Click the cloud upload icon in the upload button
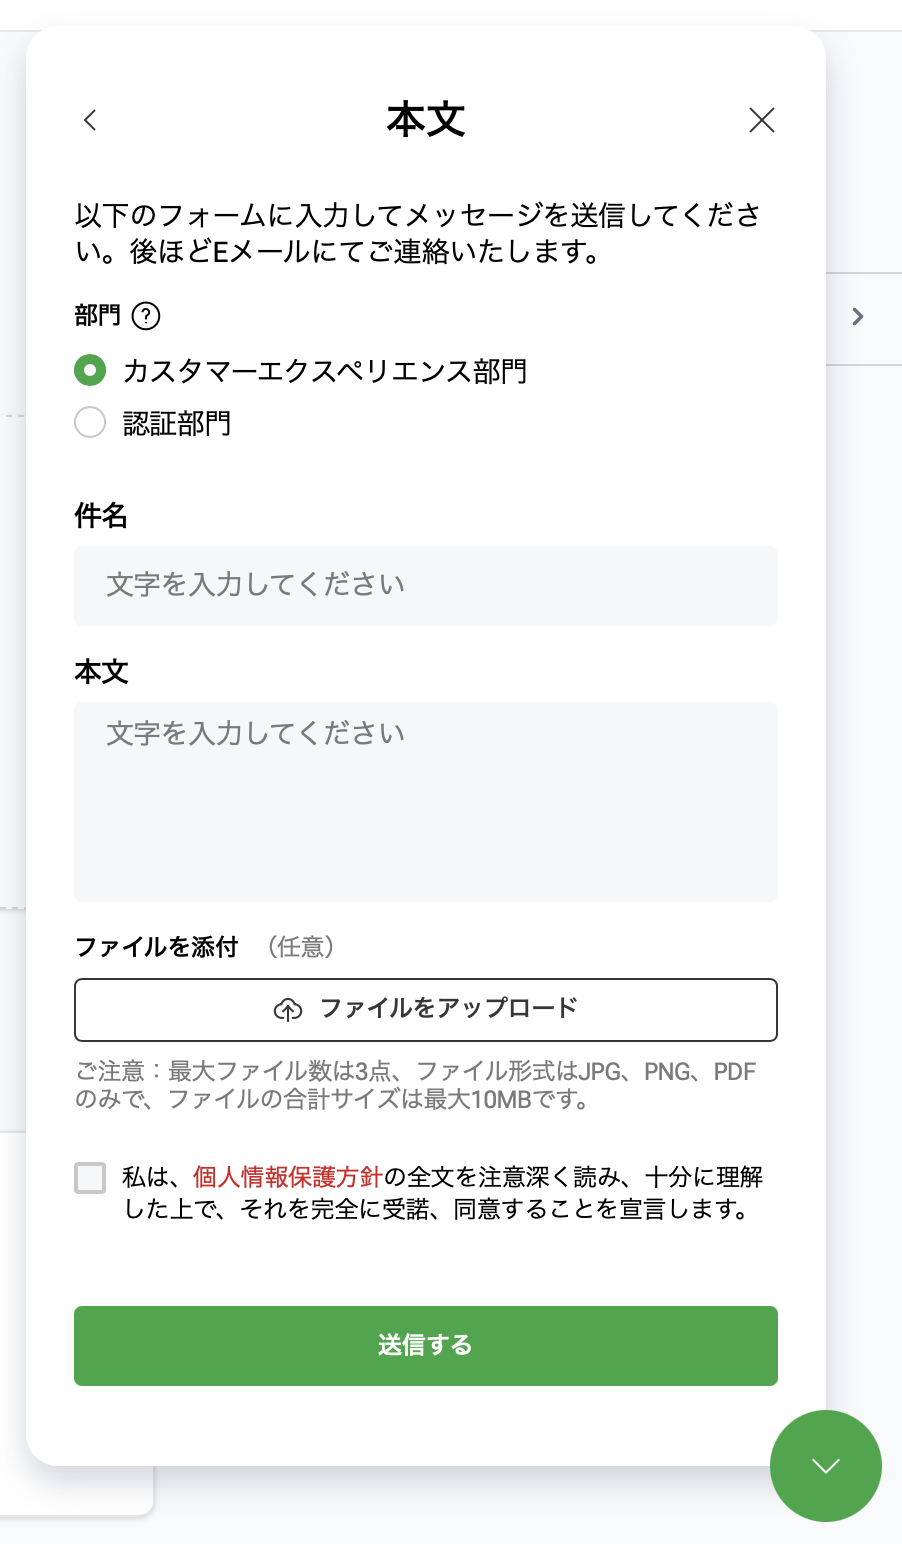This screenshot has width=902, height=1544. [288, 1010]
